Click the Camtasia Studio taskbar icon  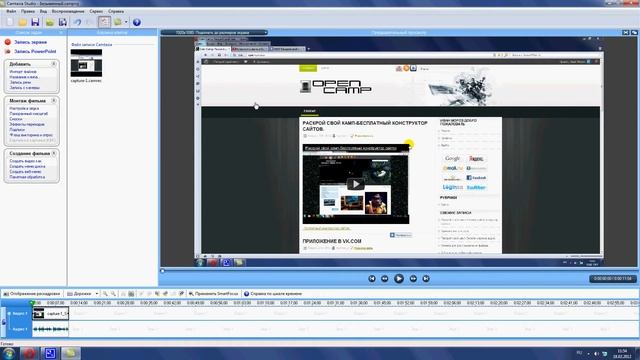[50, 353]
